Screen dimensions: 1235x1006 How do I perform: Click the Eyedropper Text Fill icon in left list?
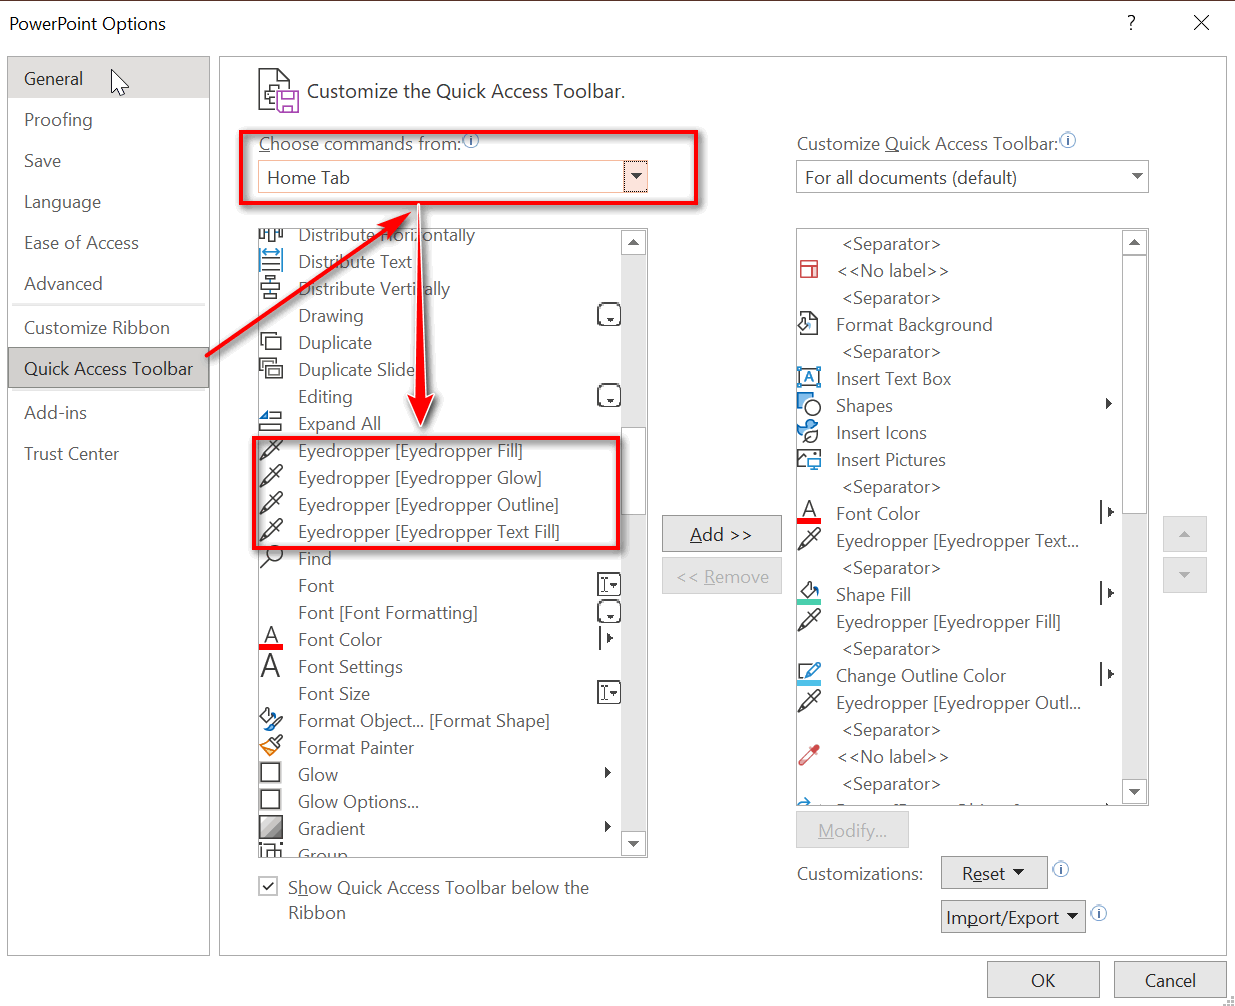271,531
